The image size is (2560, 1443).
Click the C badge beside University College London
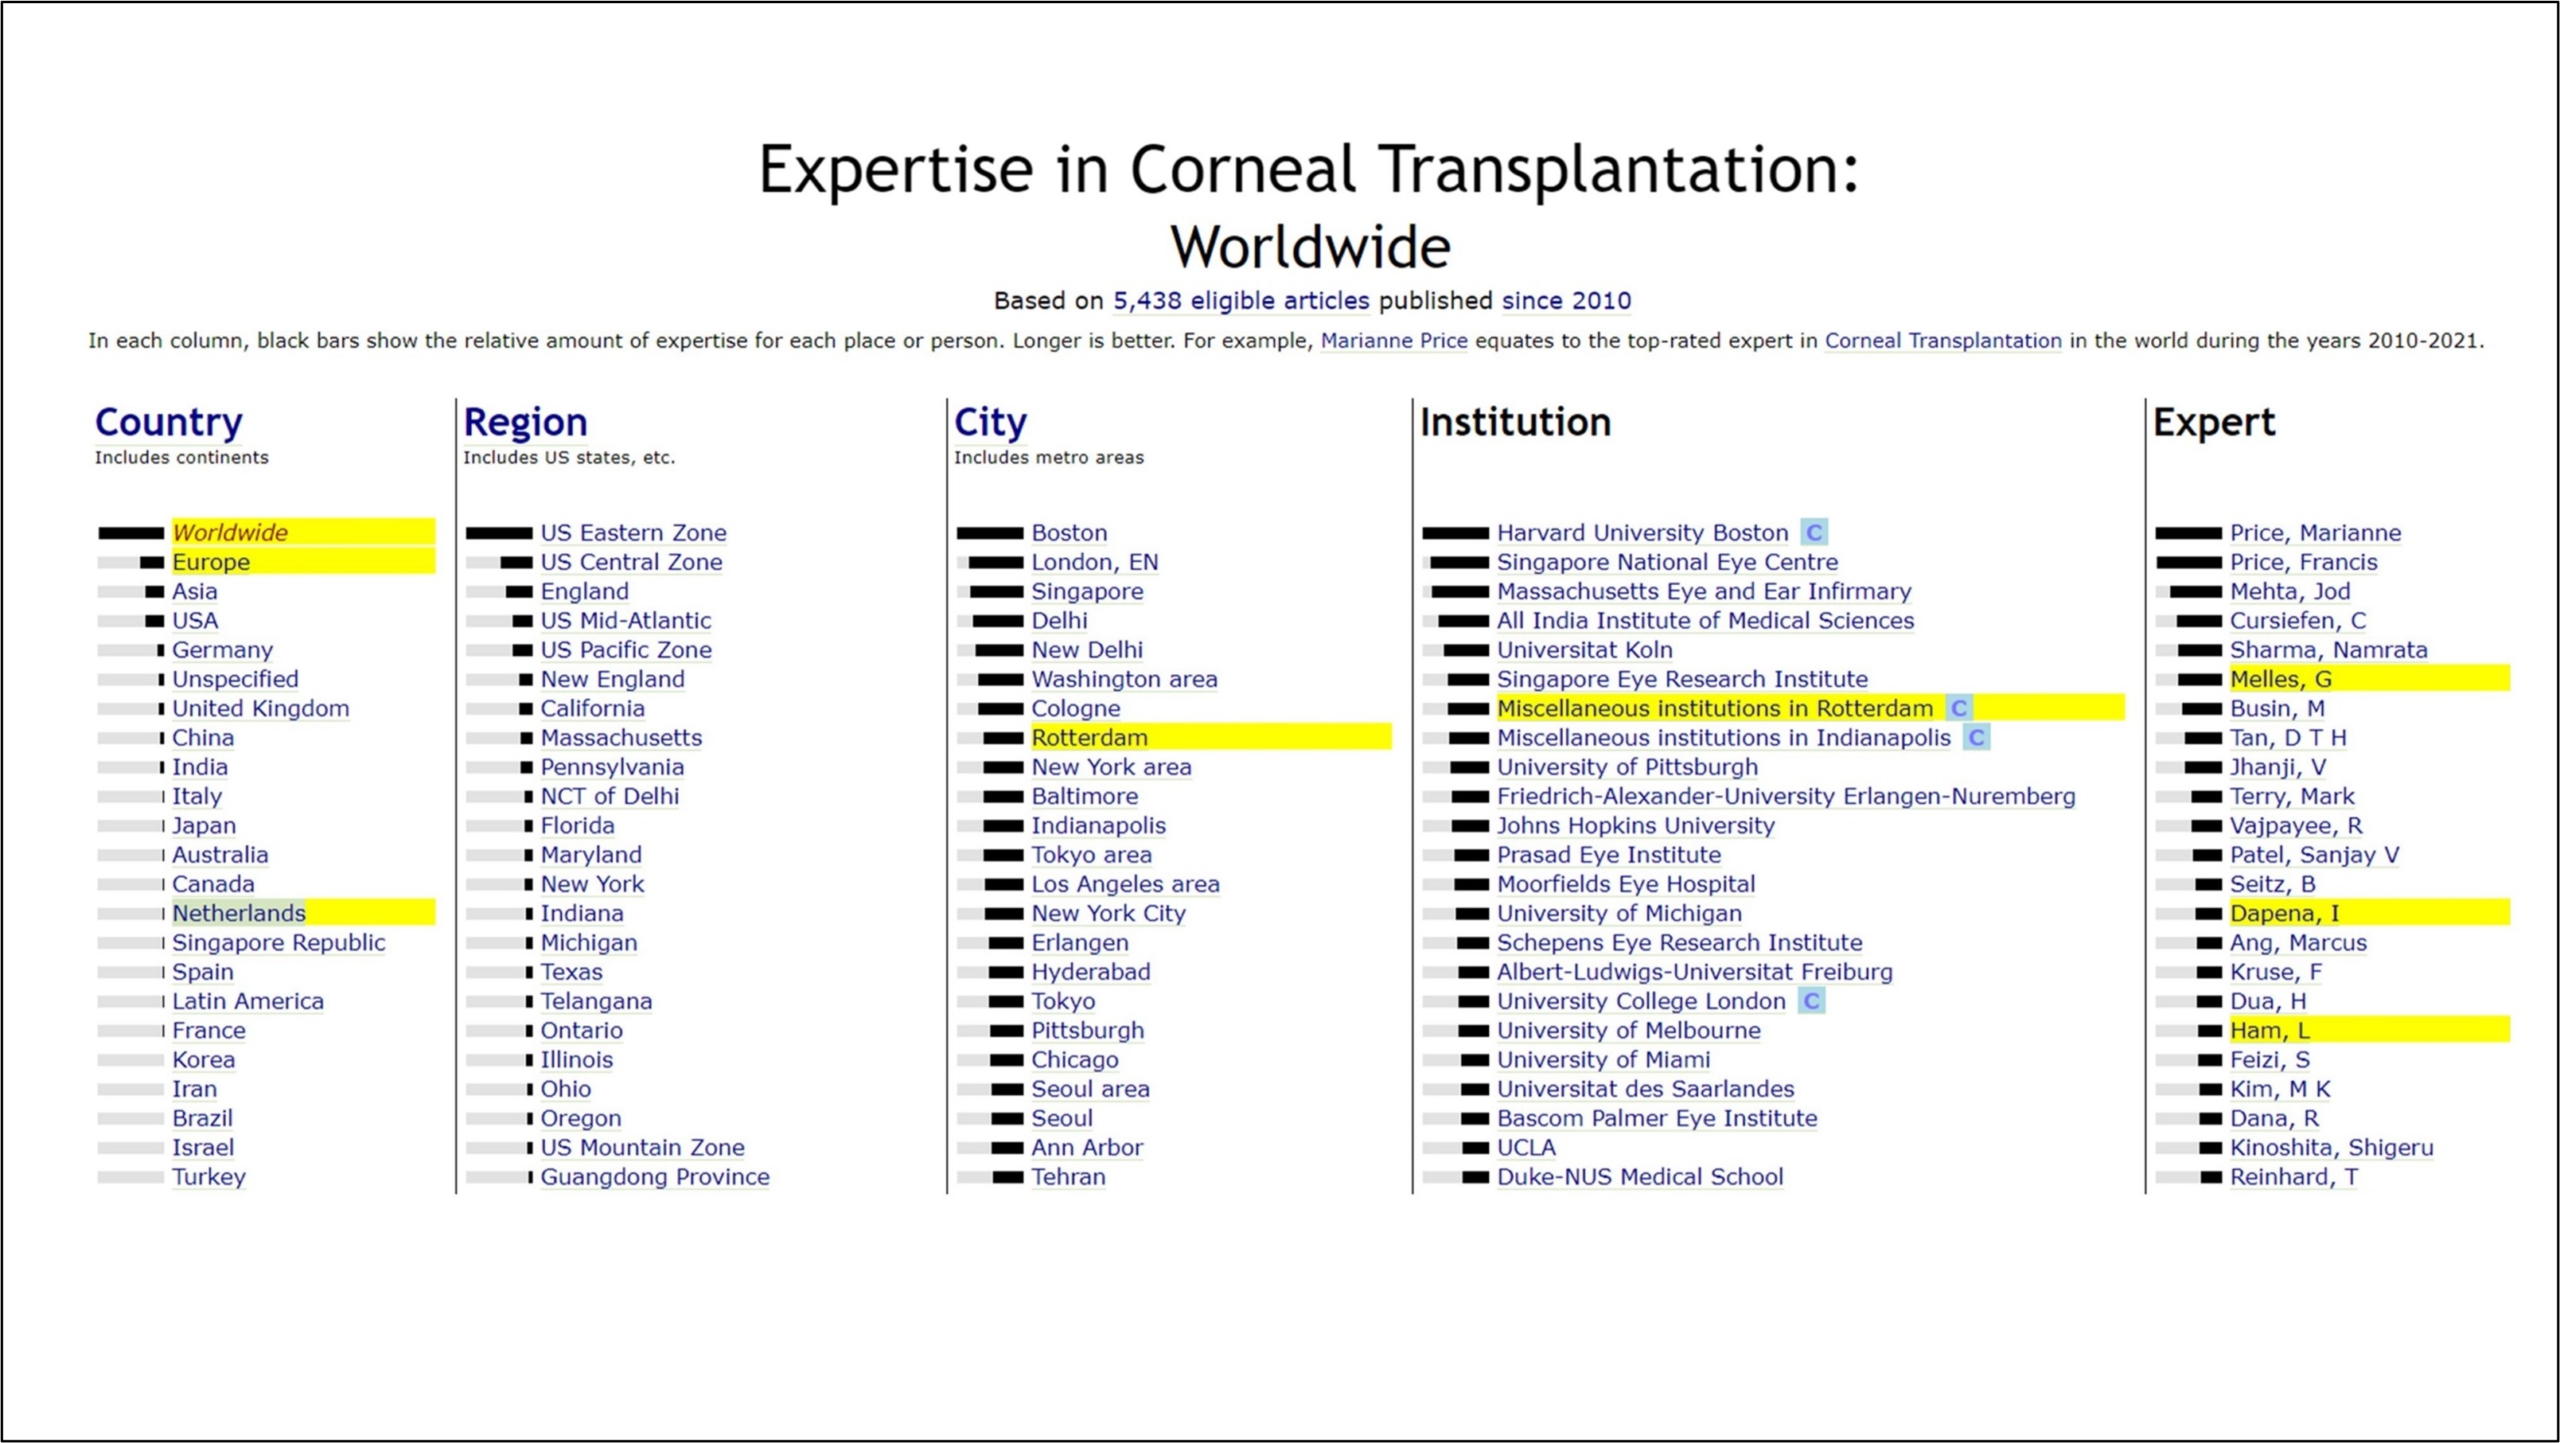click(1811, 1001)
